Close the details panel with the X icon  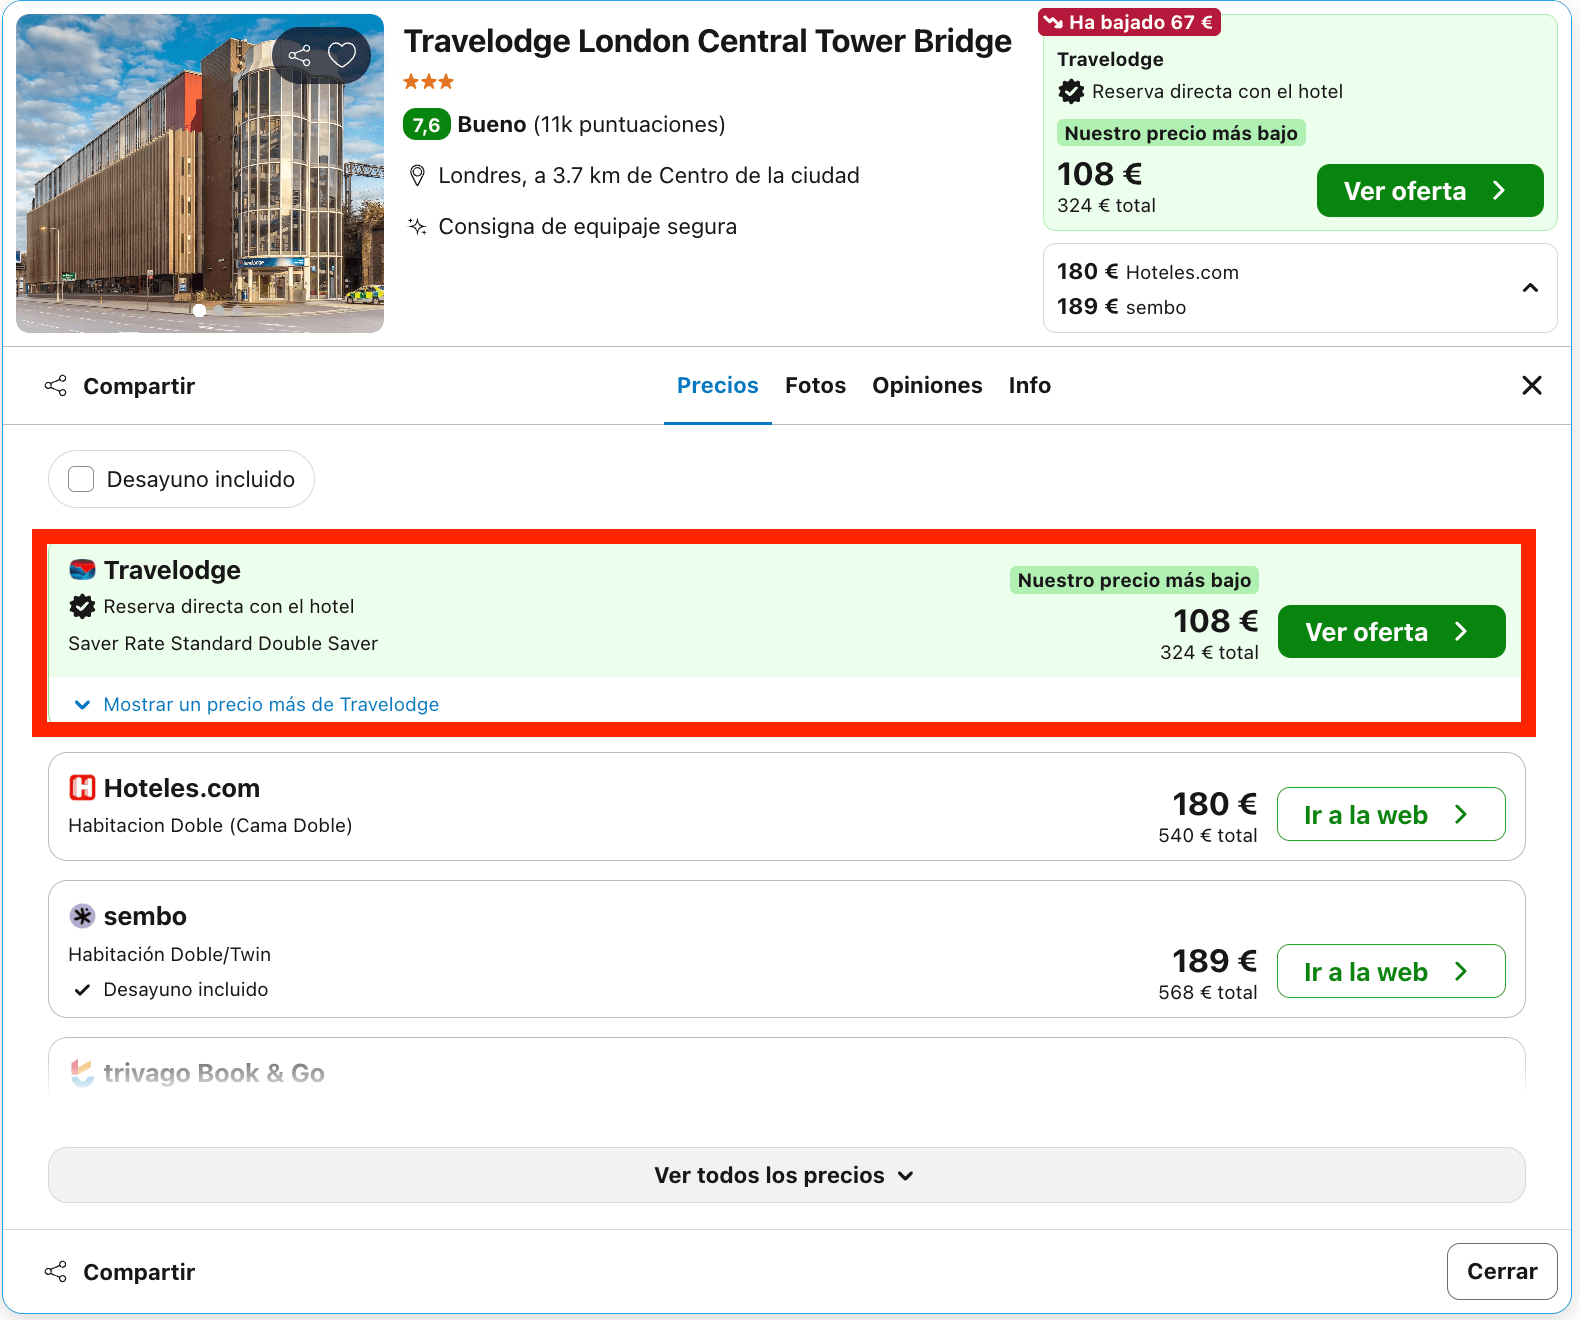[1531, 385]
